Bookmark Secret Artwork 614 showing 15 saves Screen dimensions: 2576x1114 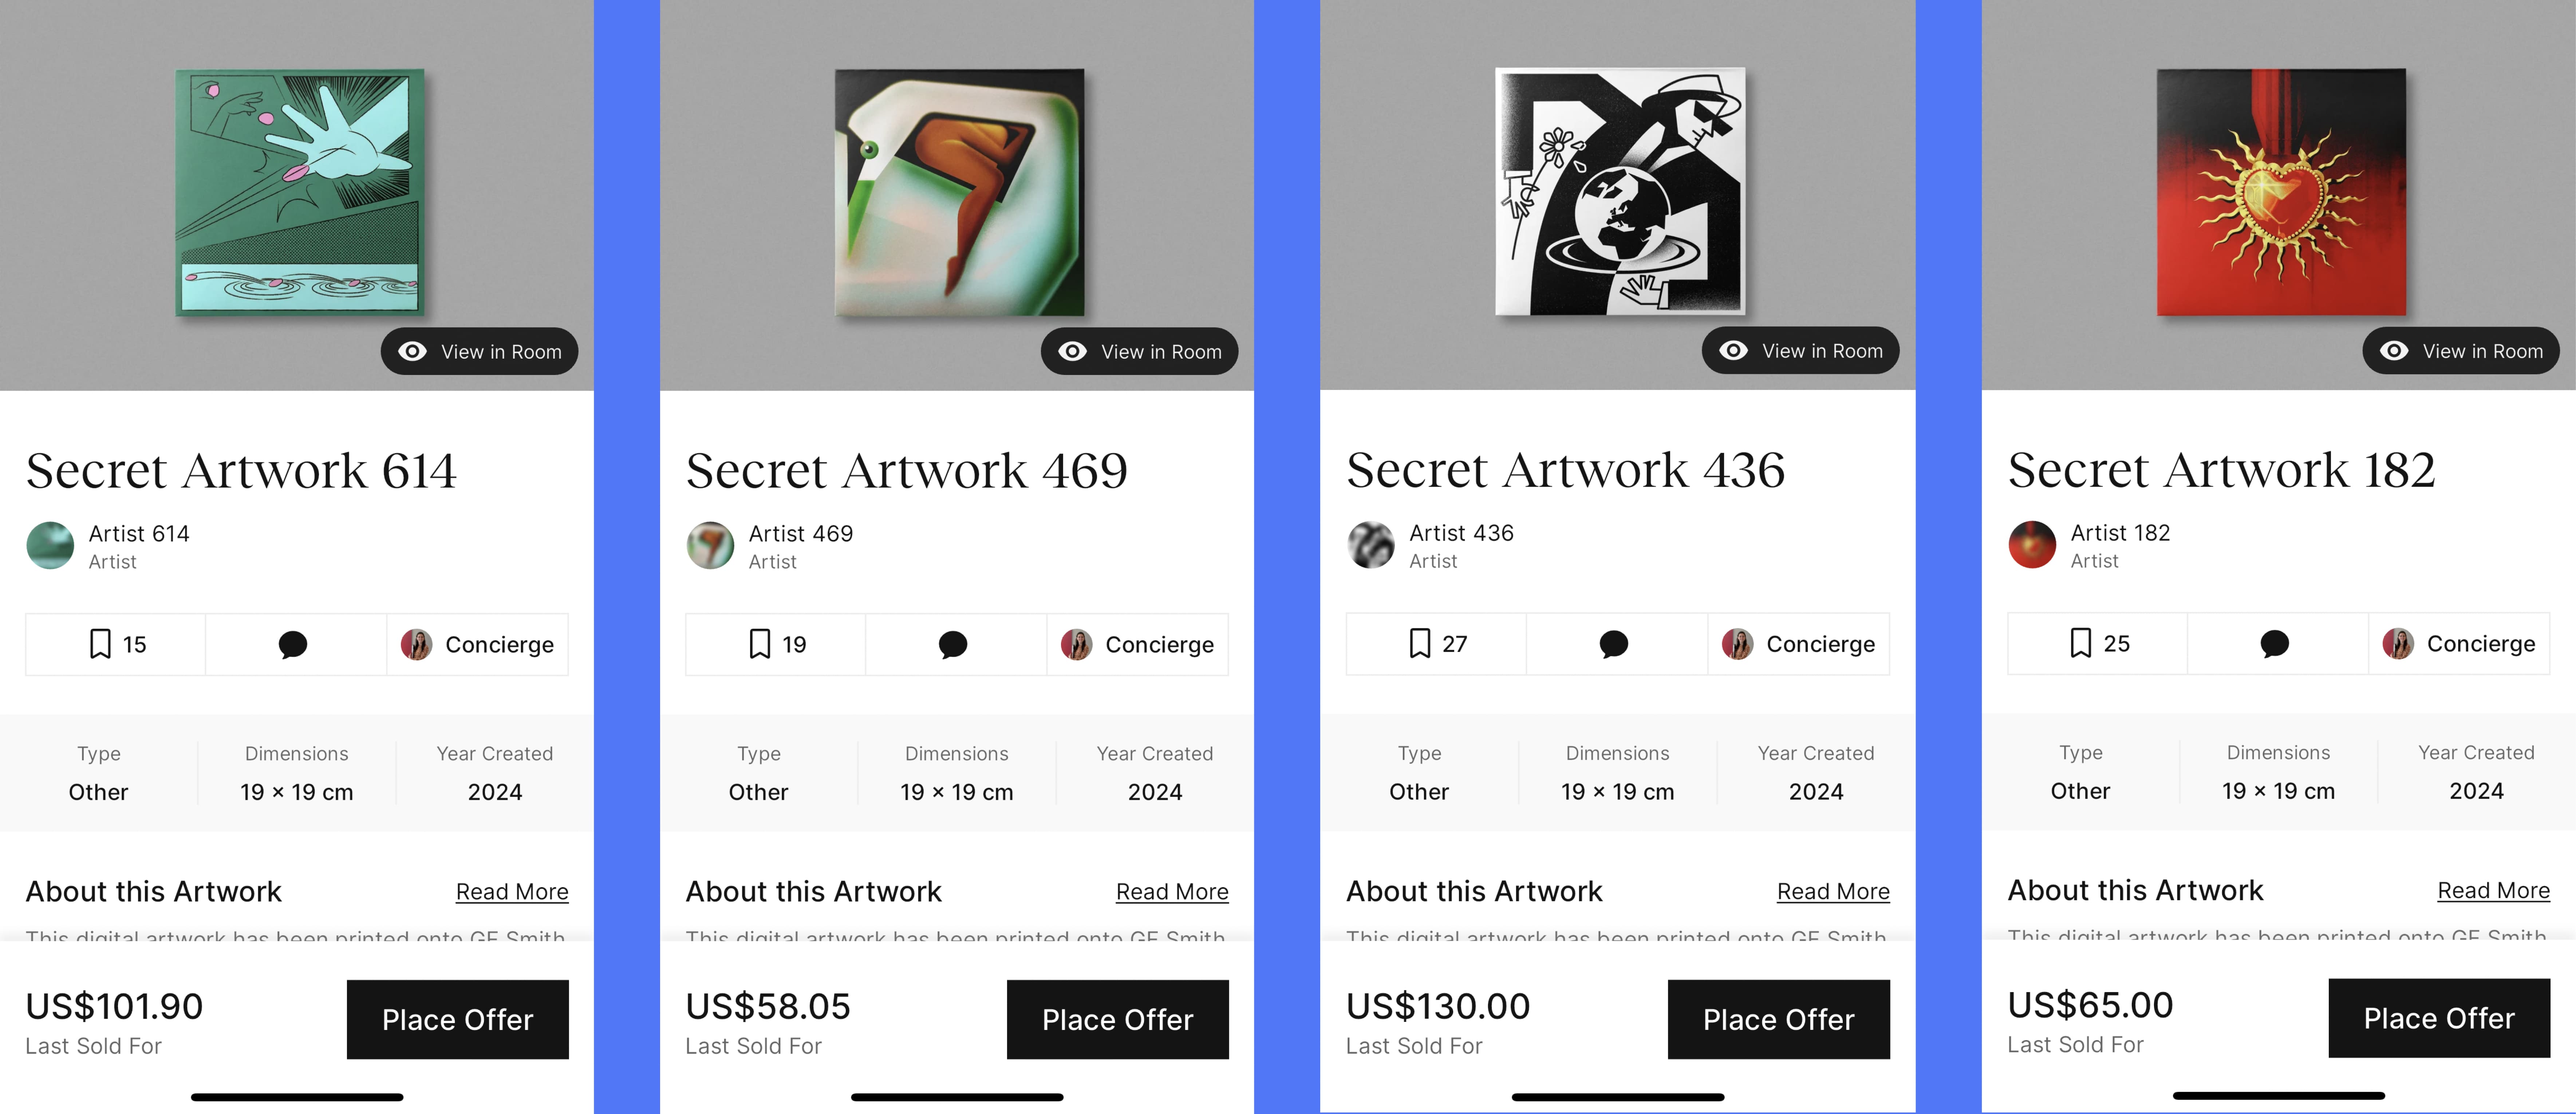[116, 644]
